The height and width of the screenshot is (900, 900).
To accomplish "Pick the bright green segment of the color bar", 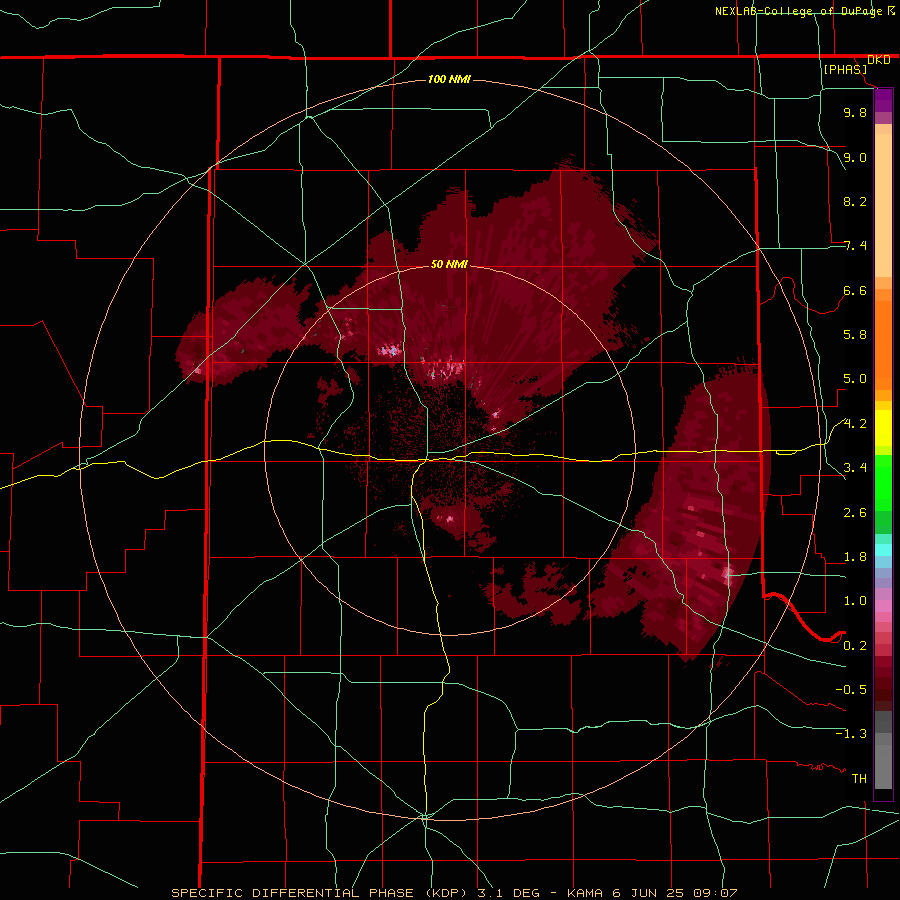I will click(x=883, y=483).
